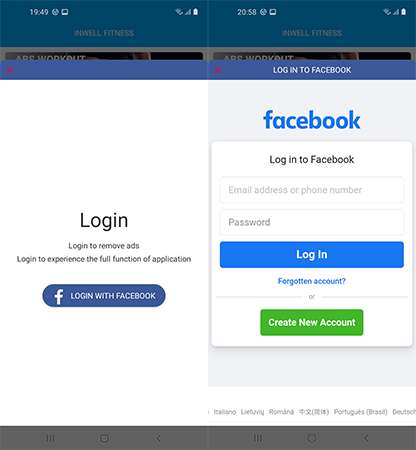
Task: Focus the Password field
Action: 312,222
